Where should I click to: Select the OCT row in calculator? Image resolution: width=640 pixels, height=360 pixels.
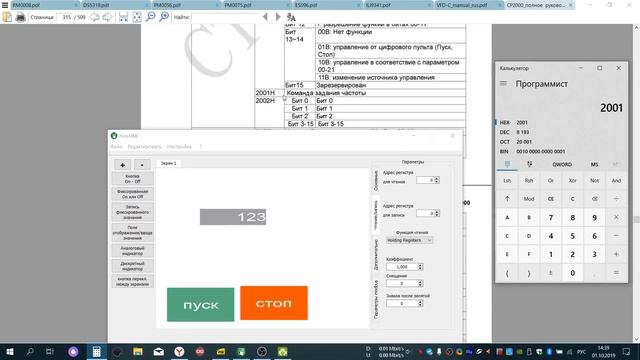tap(561, 142)
